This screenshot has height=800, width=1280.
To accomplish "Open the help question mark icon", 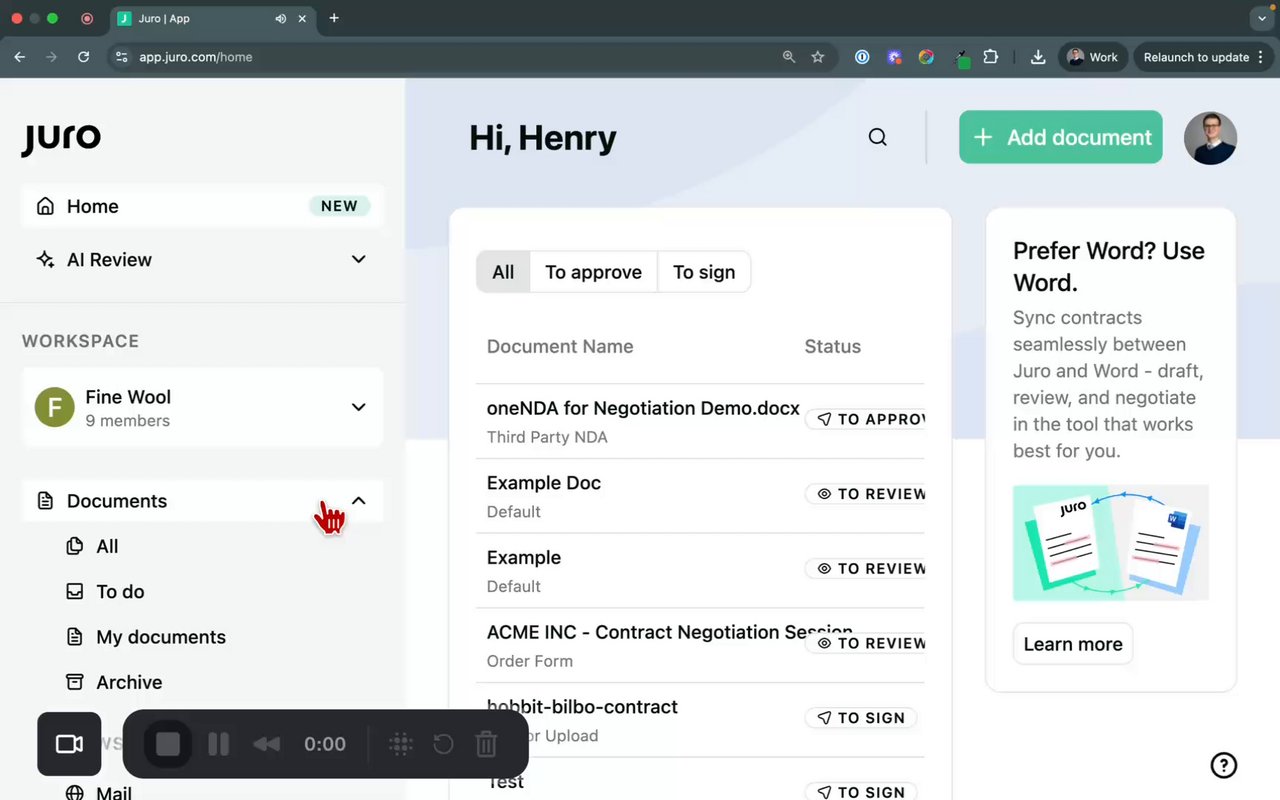I will pyautogui.click(x=1224, y=765).
